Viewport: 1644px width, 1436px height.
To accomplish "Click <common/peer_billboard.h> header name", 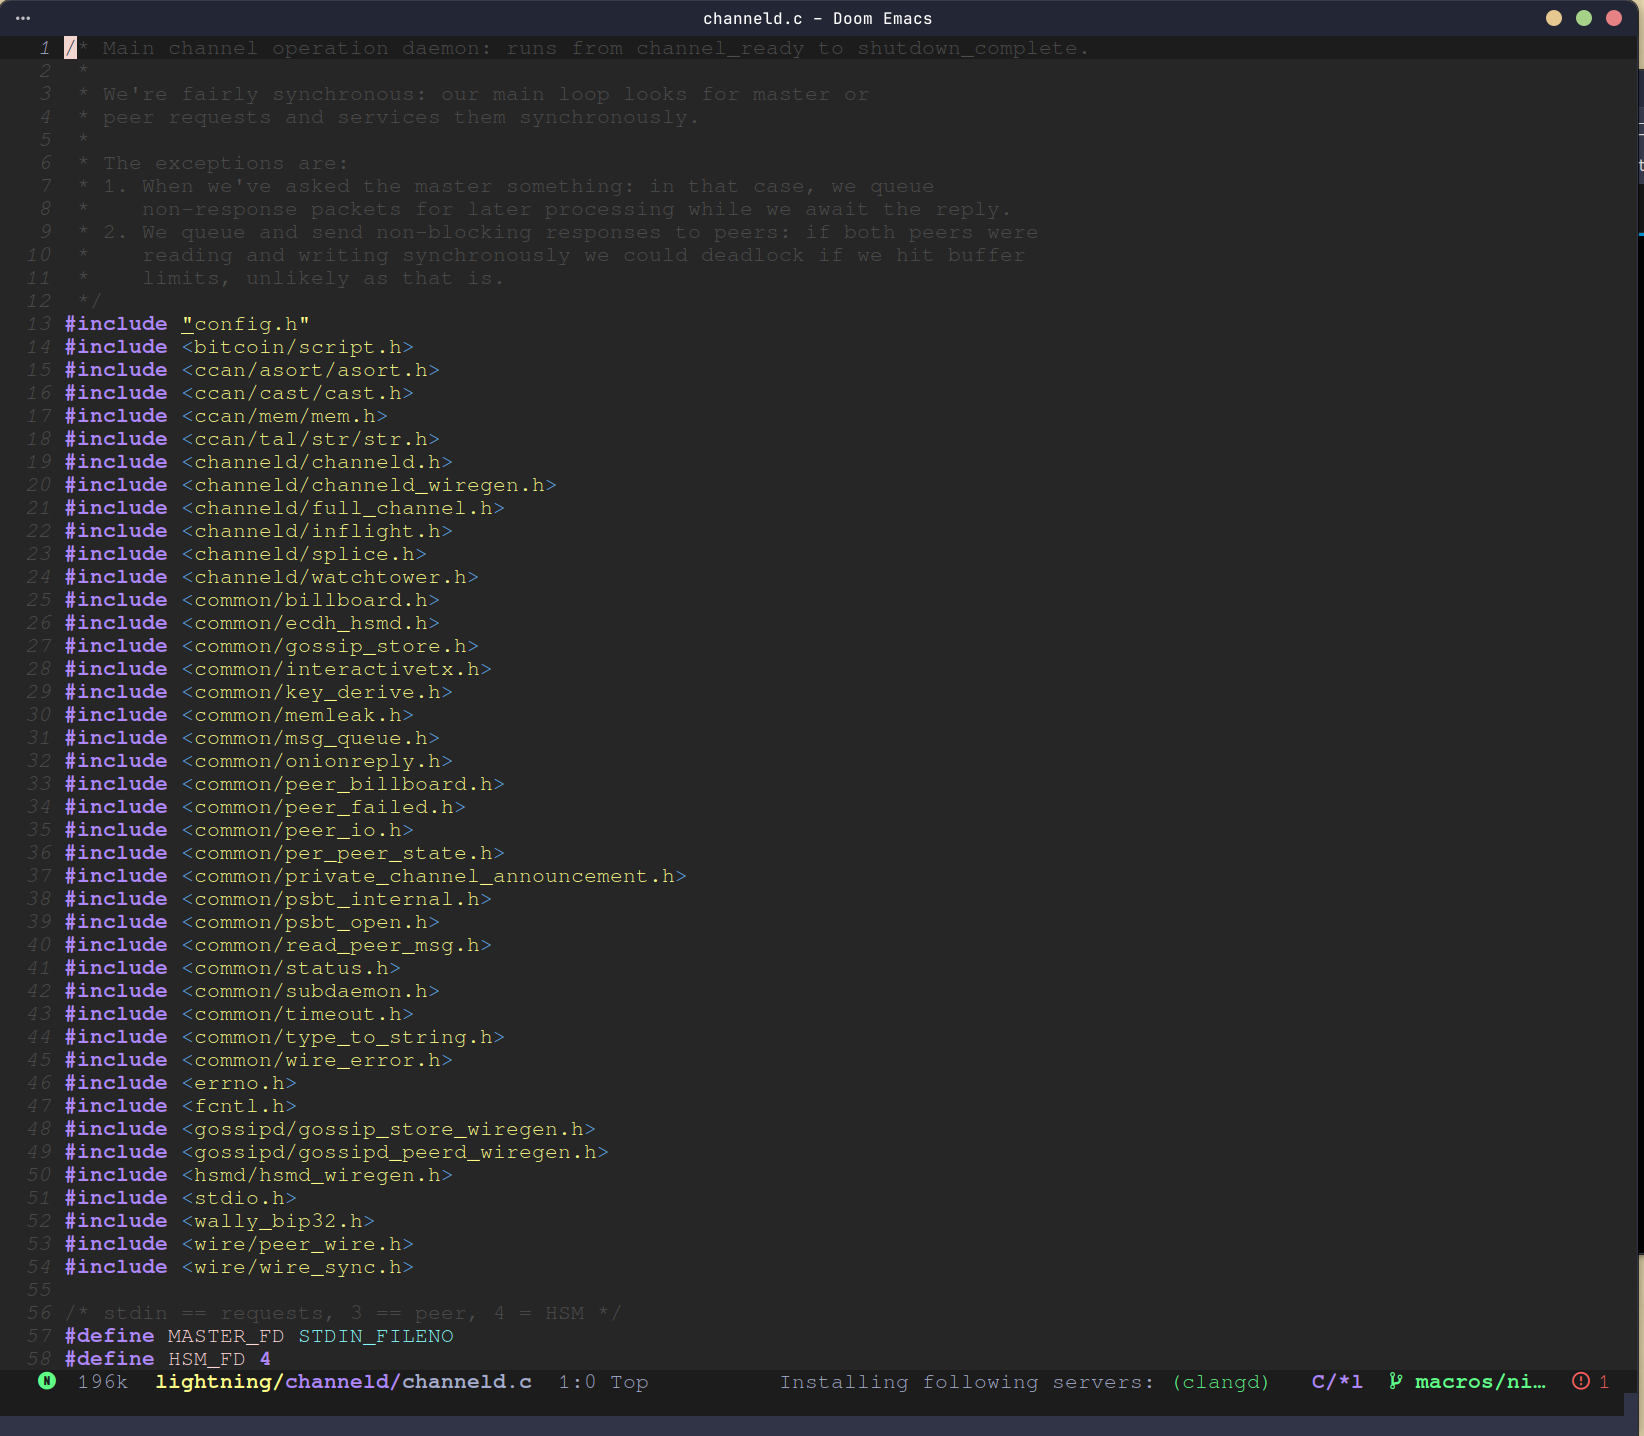I will pyautogui.click(x=343, y=784).
